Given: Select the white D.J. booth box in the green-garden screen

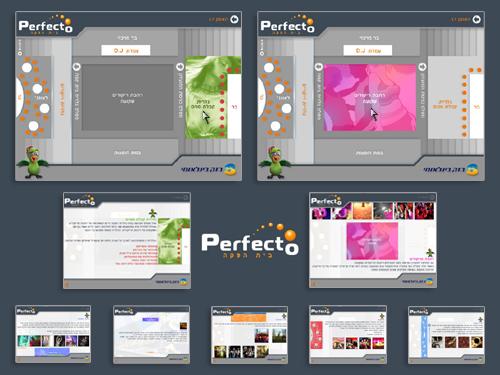Looking at the screenshot, I should coord(126,50).
